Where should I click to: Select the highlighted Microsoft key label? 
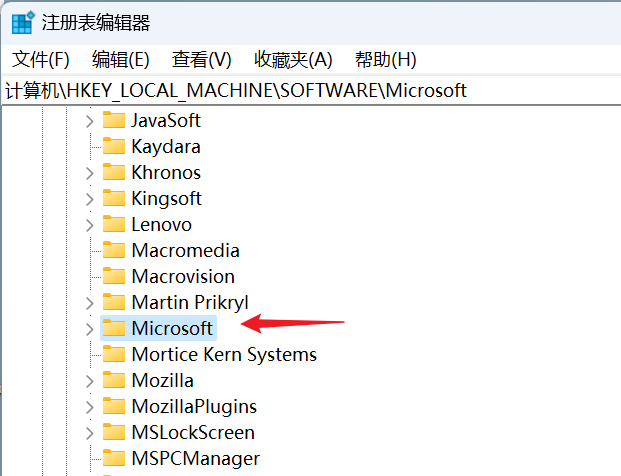pos(172,328)
